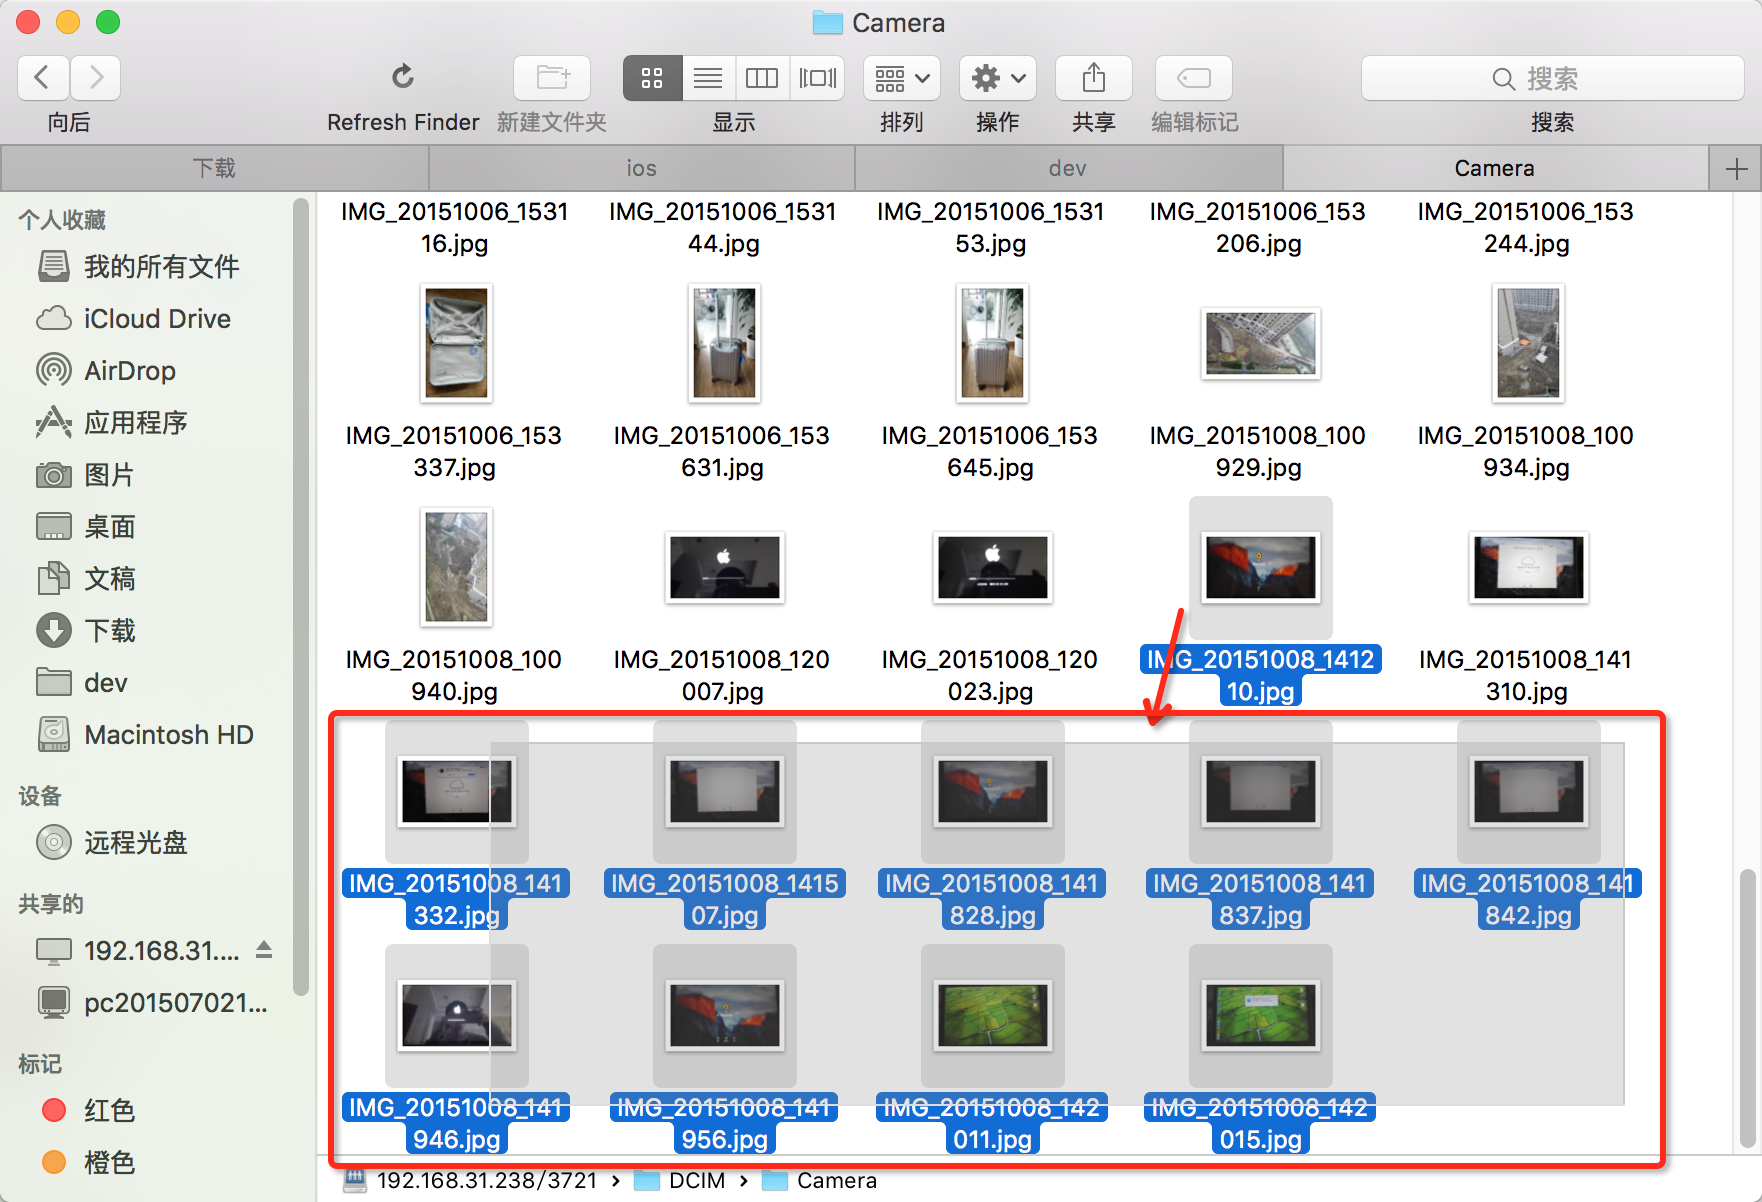Open 桌面 in the sidebar

86,527
